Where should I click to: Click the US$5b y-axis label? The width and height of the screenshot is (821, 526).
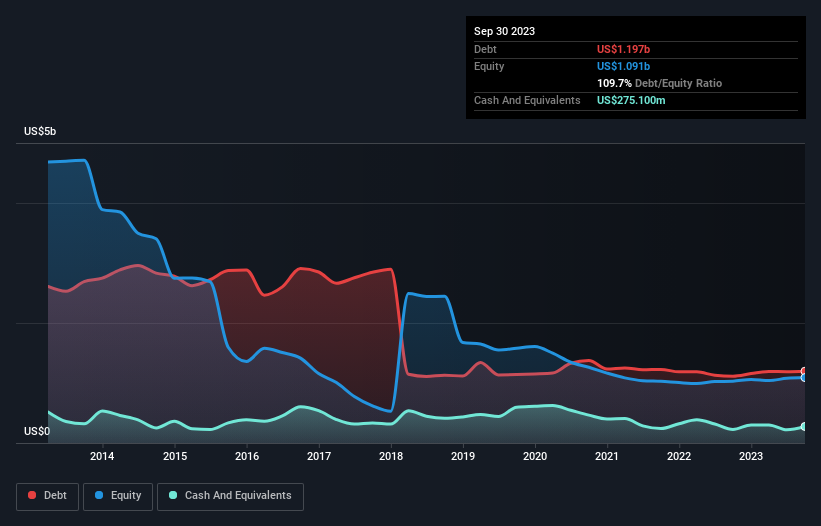pos(40,131)
